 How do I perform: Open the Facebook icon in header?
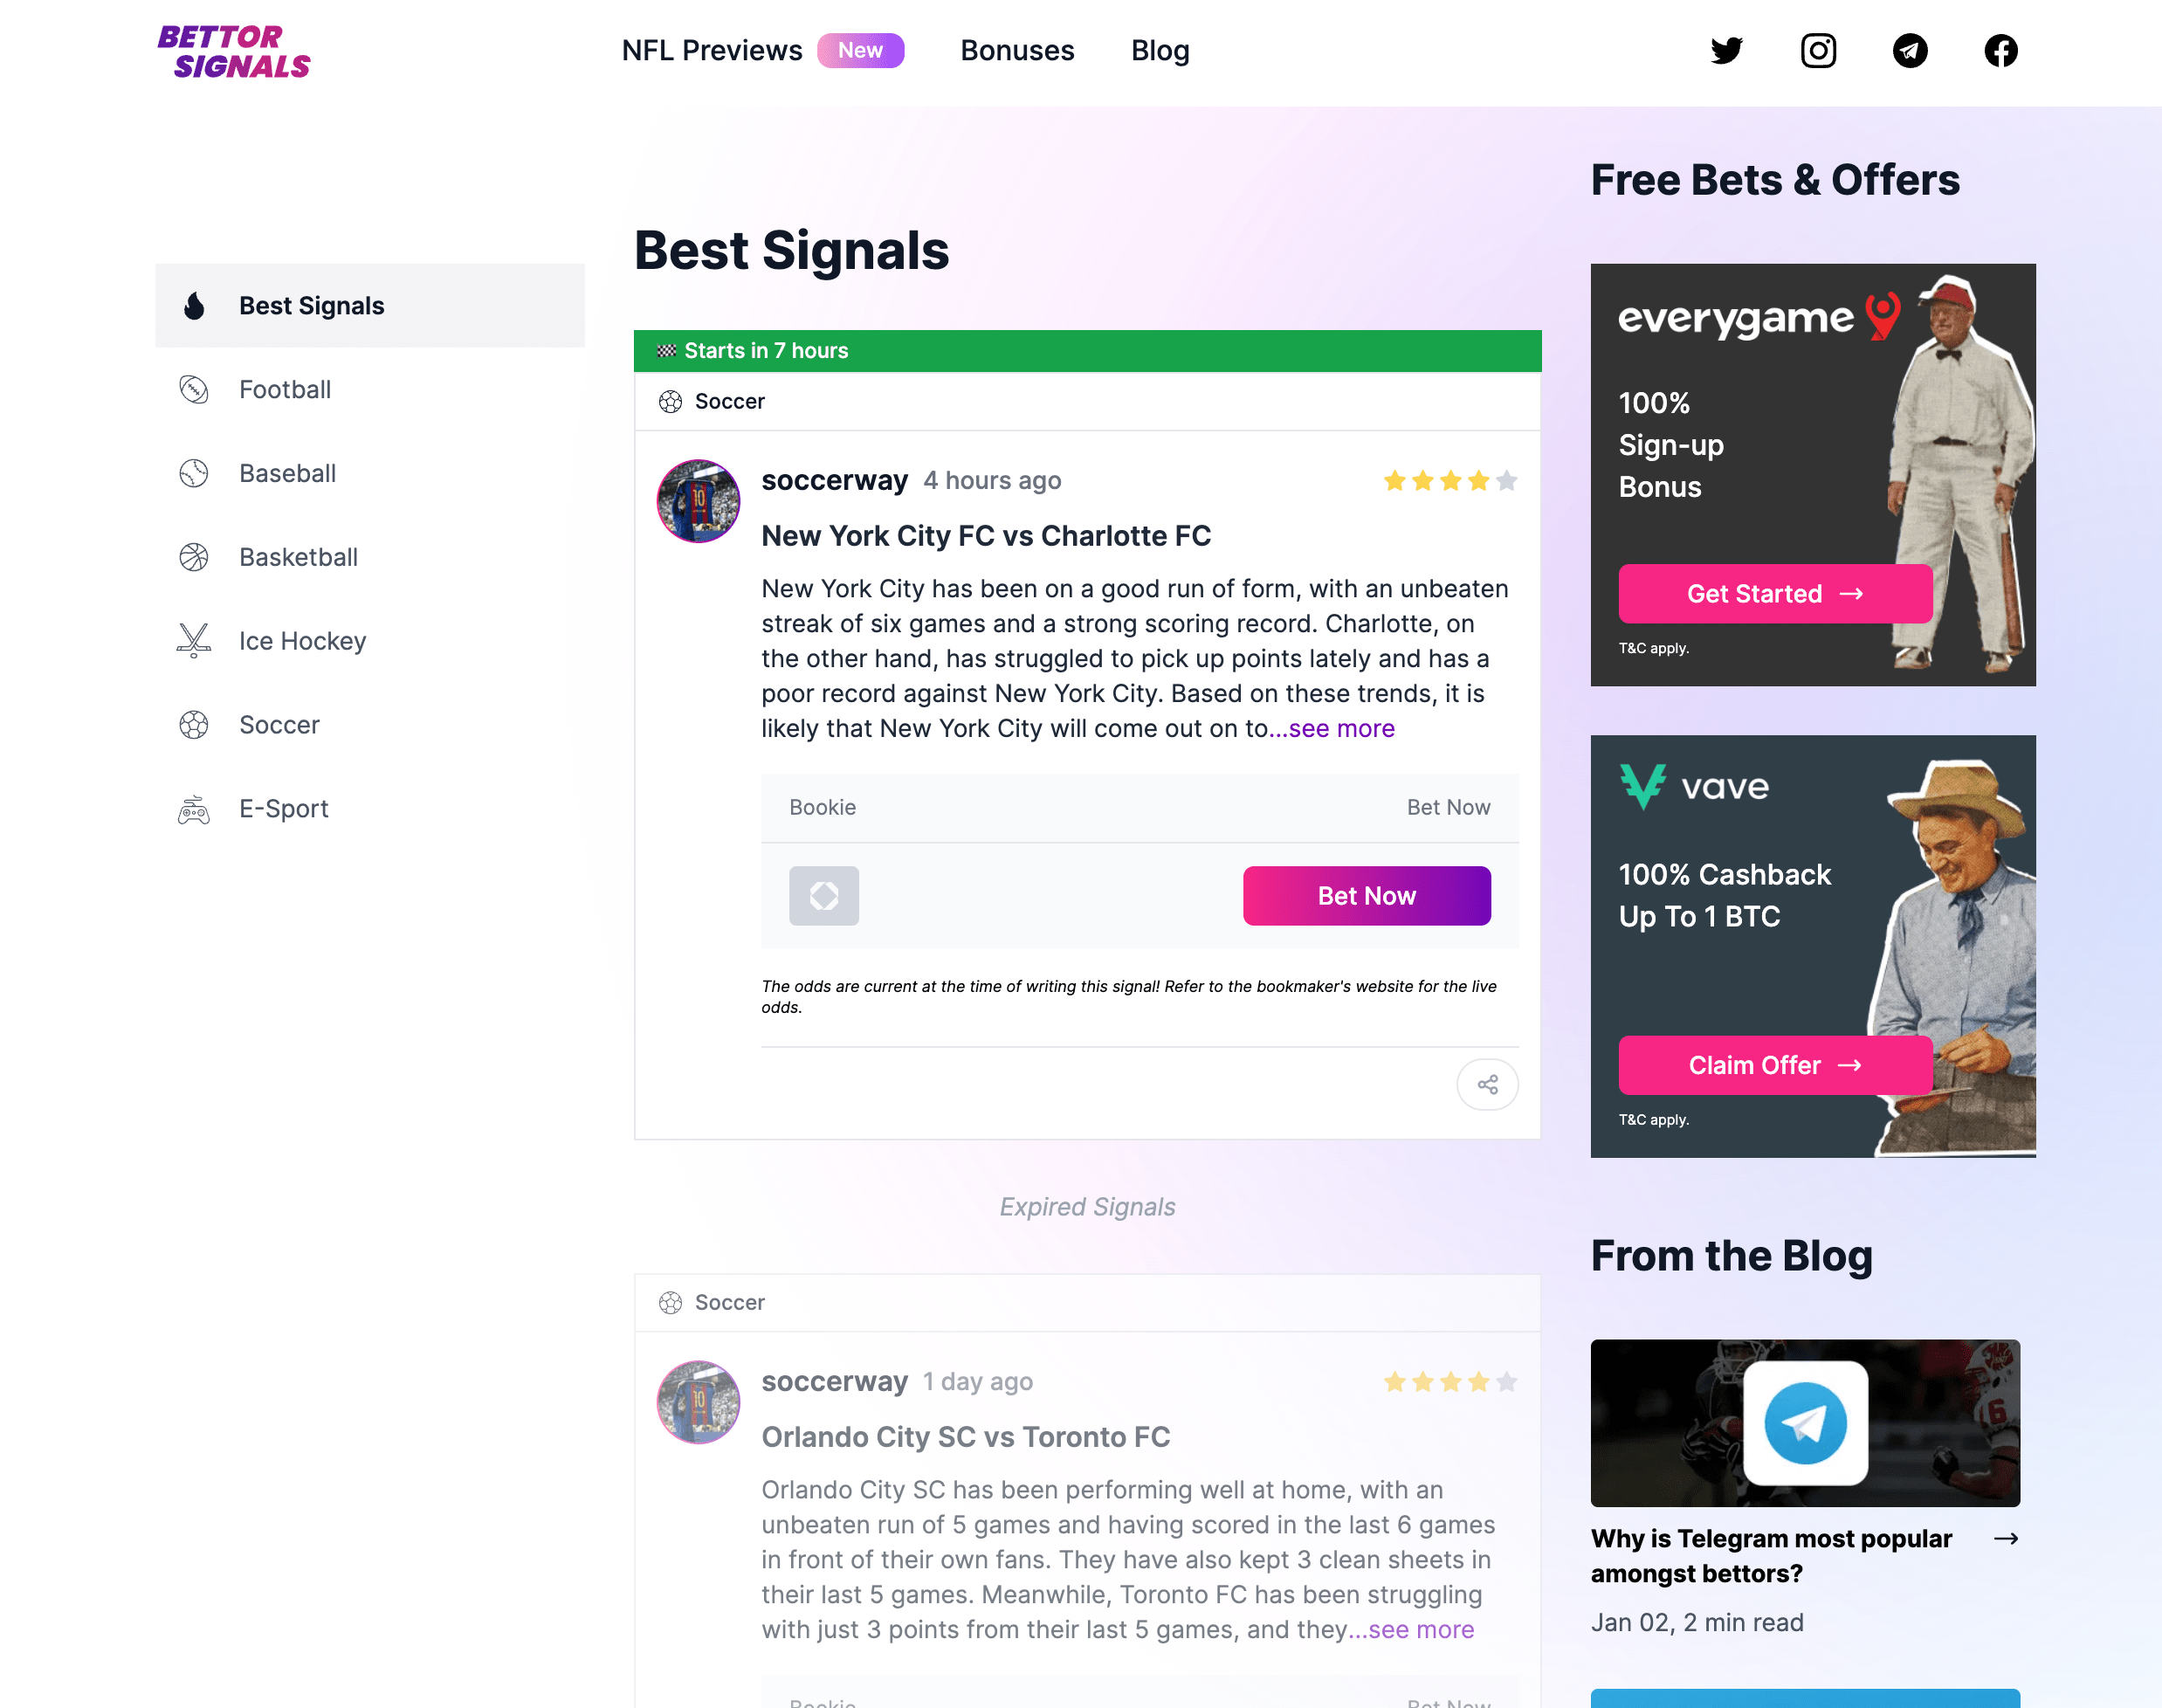2001,50
